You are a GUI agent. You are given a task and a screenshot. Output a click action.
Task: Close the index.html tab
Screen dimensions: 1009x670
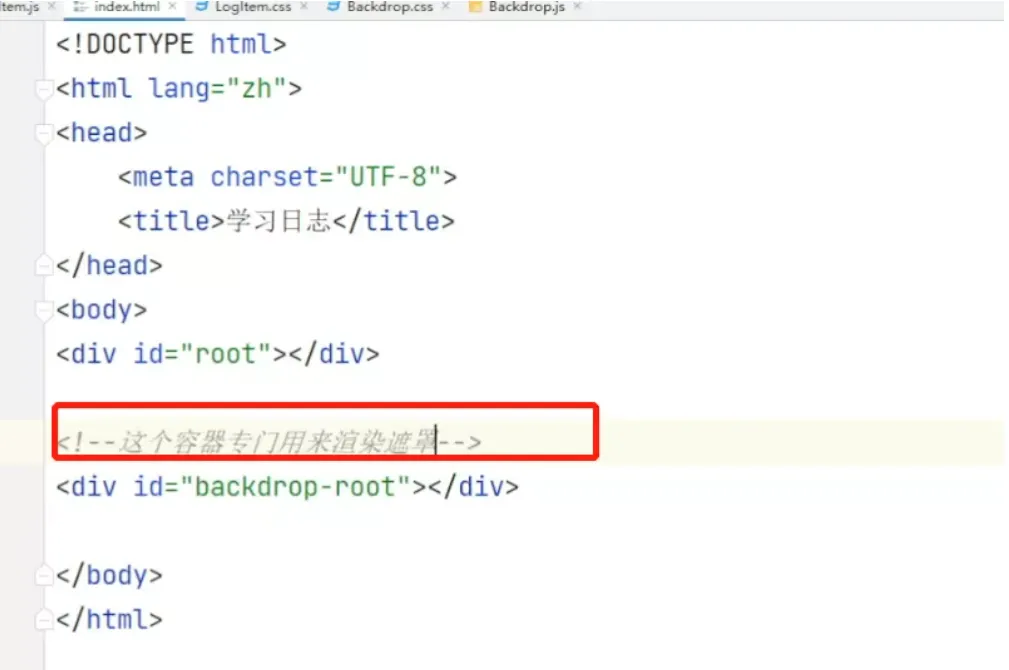172,6
